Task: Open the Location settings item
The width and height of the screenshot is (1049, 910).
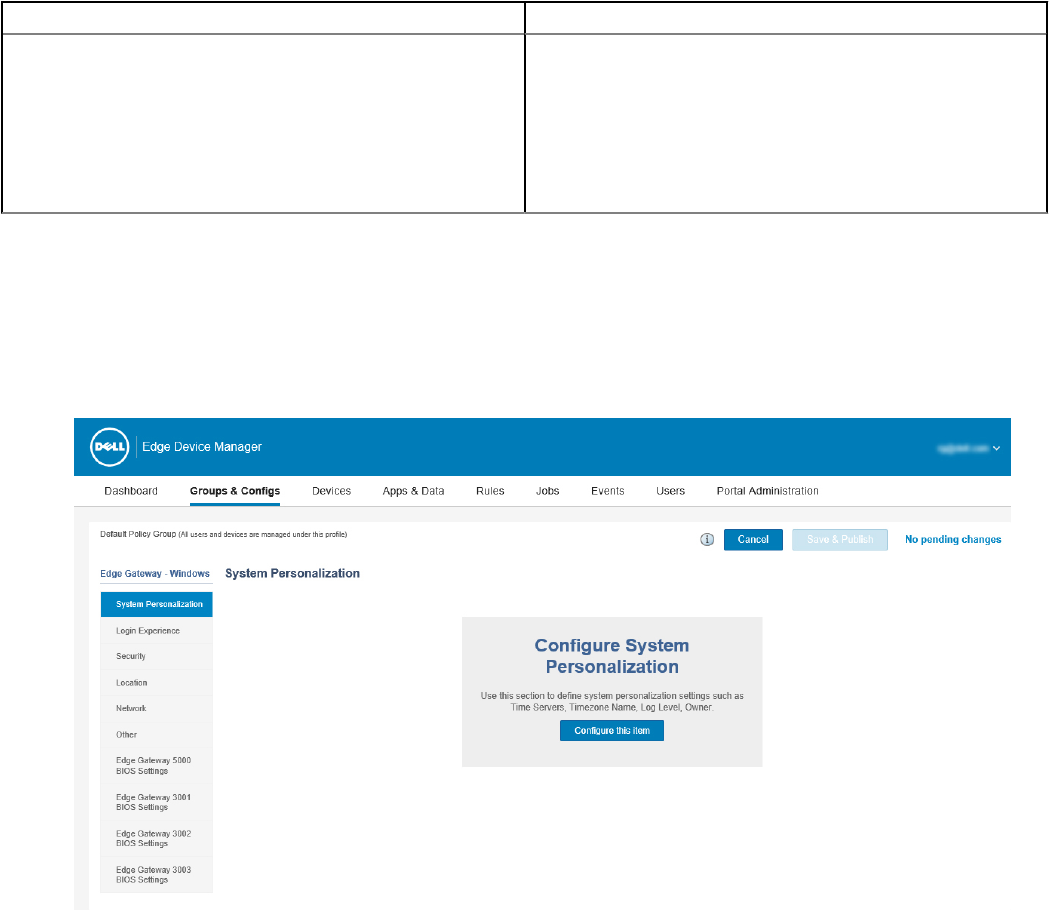Action: pyautogui.click(x=157, y=683)
